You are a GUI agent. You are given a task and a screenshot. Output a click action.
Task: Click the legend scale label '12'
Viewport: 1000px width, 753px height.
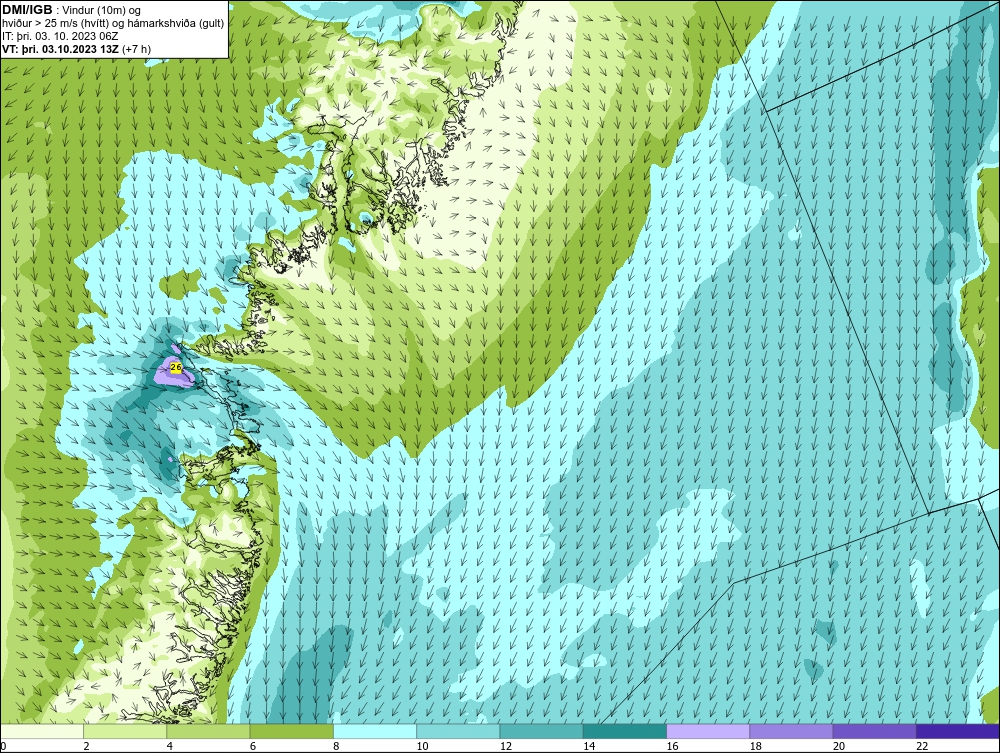pyautogui.click(x=506, y=747)
